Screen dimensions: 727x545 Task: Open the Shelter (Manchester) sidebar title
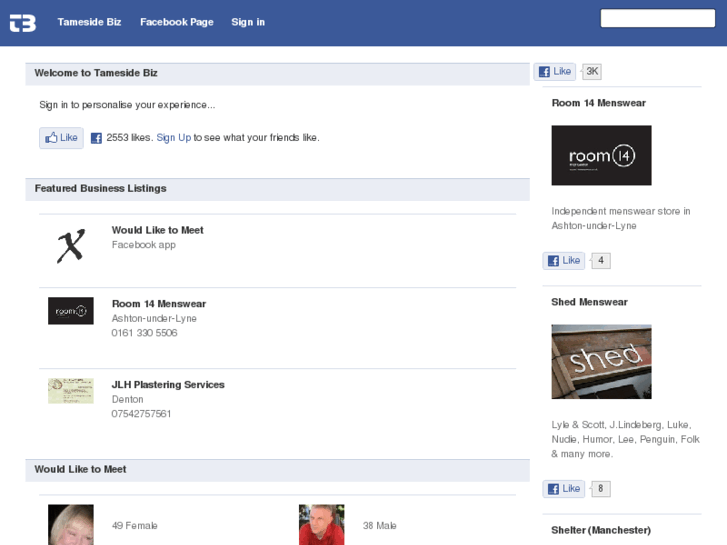coord(601,530)
